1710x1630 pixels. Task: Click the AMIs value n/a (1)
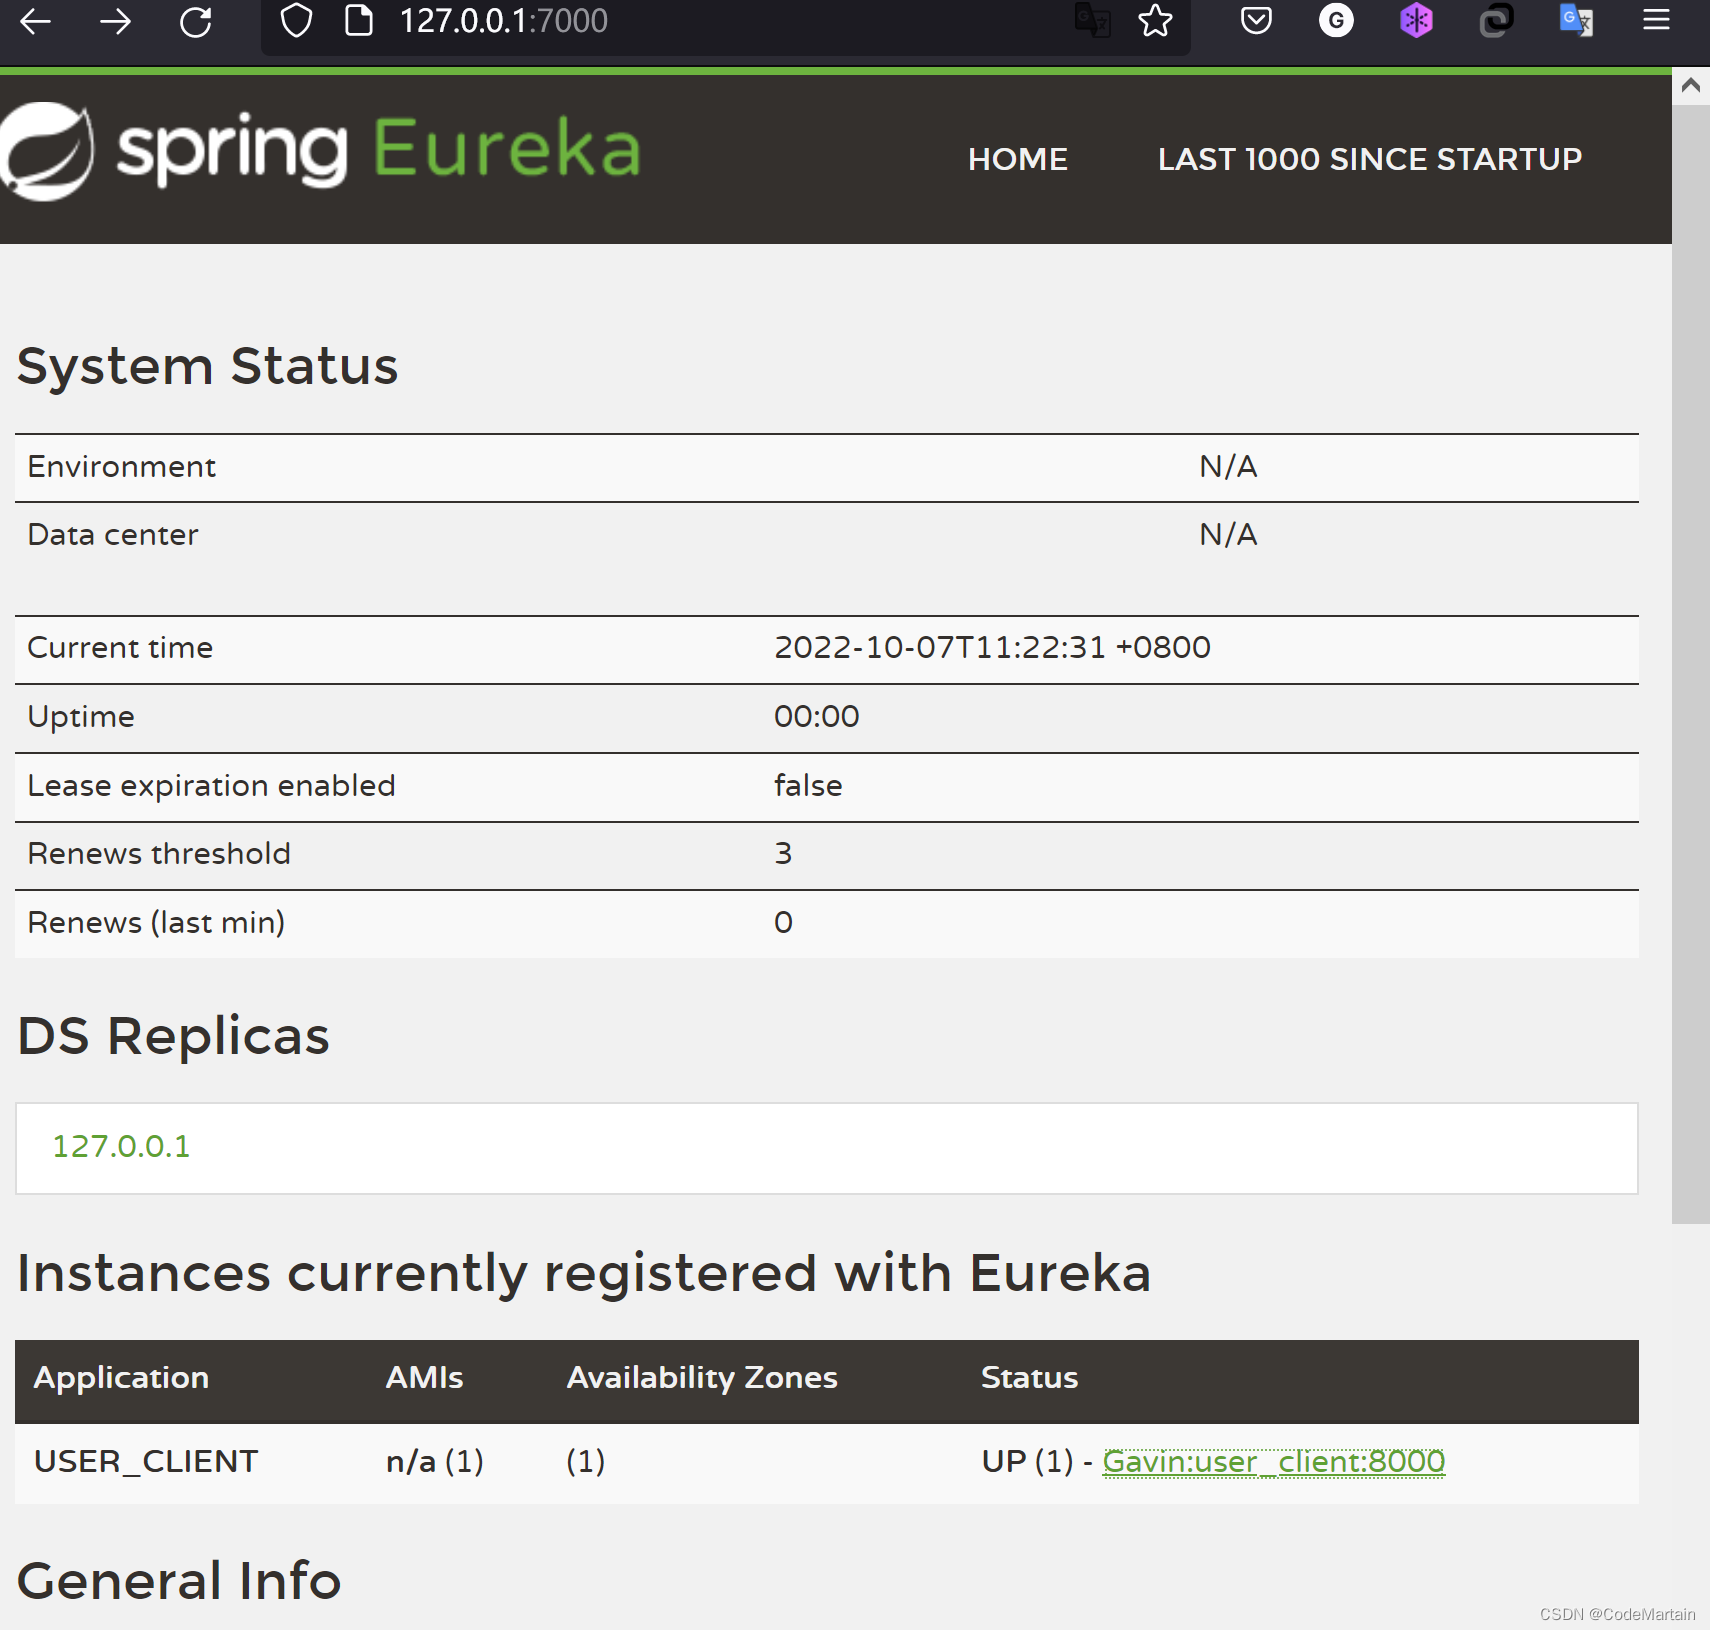point(435,1462)
